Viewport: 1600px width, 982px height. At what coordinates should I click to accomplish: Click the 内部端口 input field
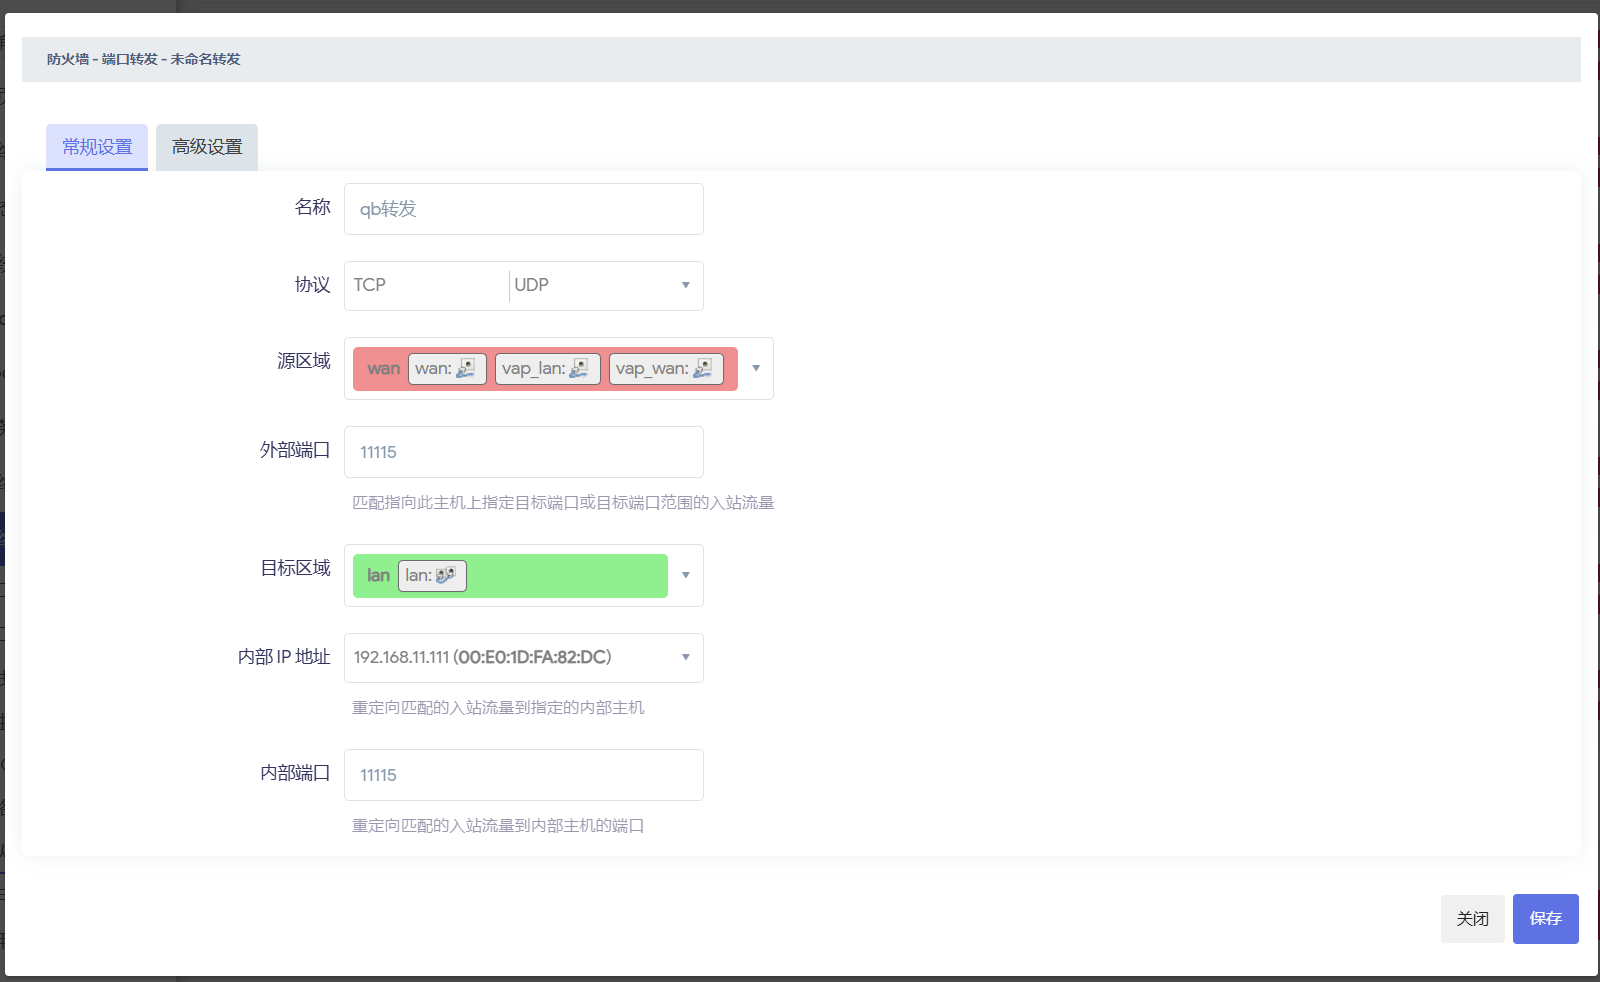[x=523, y=775]
